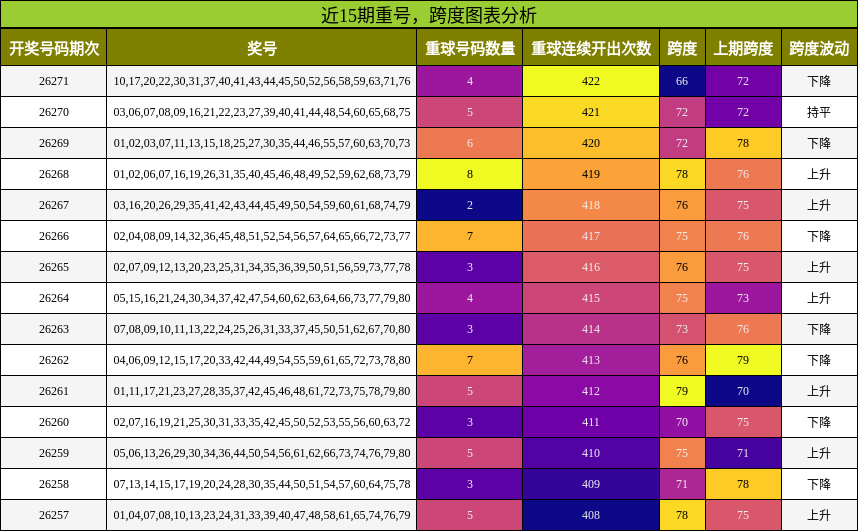858x531 pixels.
Task: Select the winning numbers row starting 03,16,20,26
Action: (262, 205)
